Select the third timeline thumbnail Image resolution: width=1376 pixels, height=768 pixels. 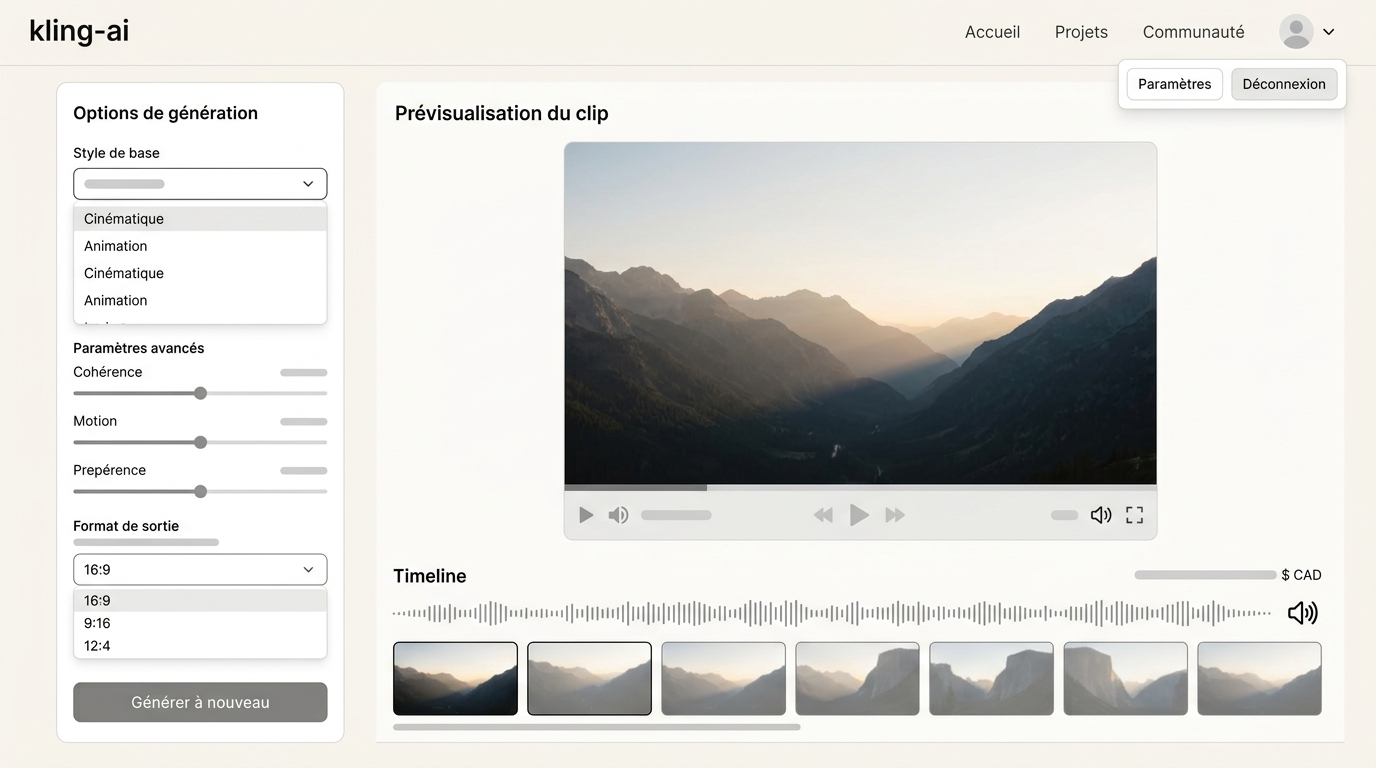pos(723,679)
